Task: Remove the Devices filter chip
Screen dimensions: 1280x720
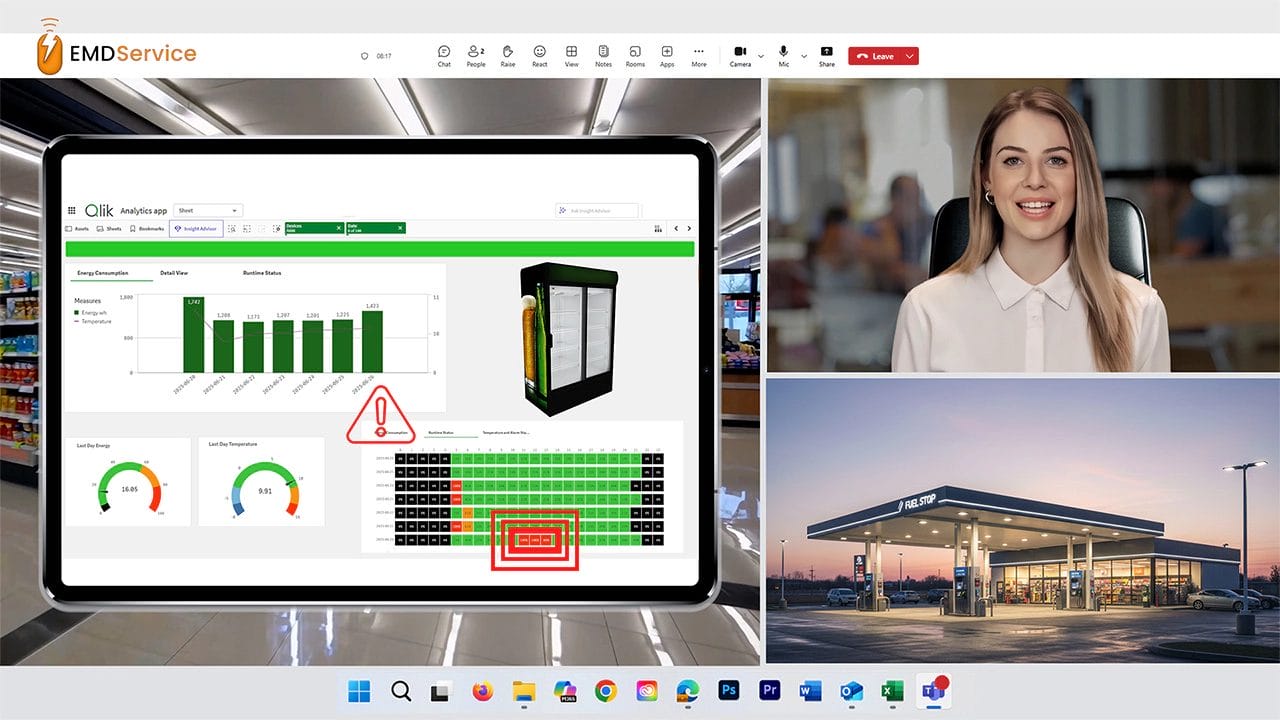Action: point(338,228)
